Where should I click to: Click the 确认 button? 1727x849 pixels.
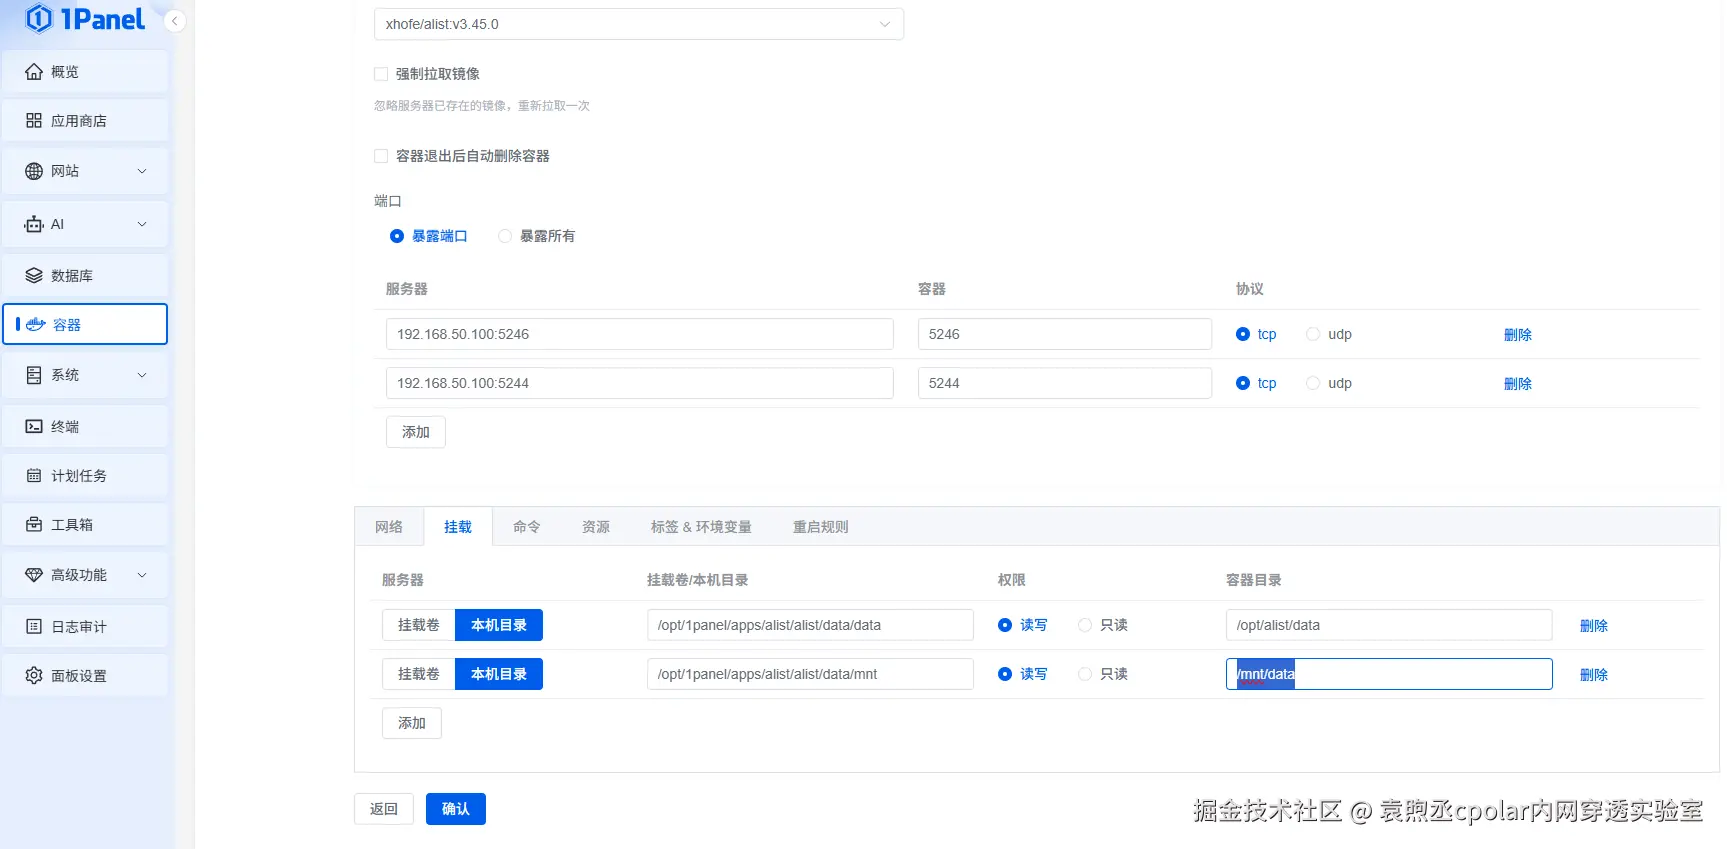click(456, 809)
